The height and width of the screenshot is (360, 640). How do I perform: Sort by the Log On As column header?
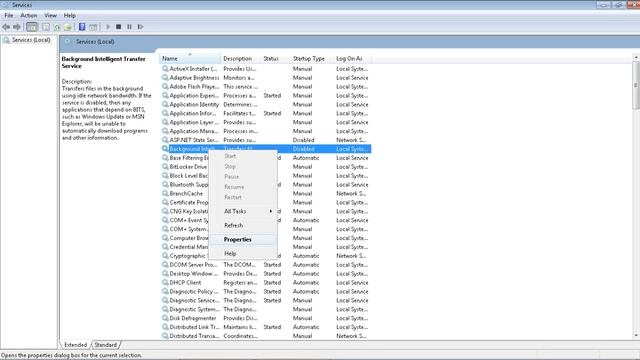click(x=352, y=59)
